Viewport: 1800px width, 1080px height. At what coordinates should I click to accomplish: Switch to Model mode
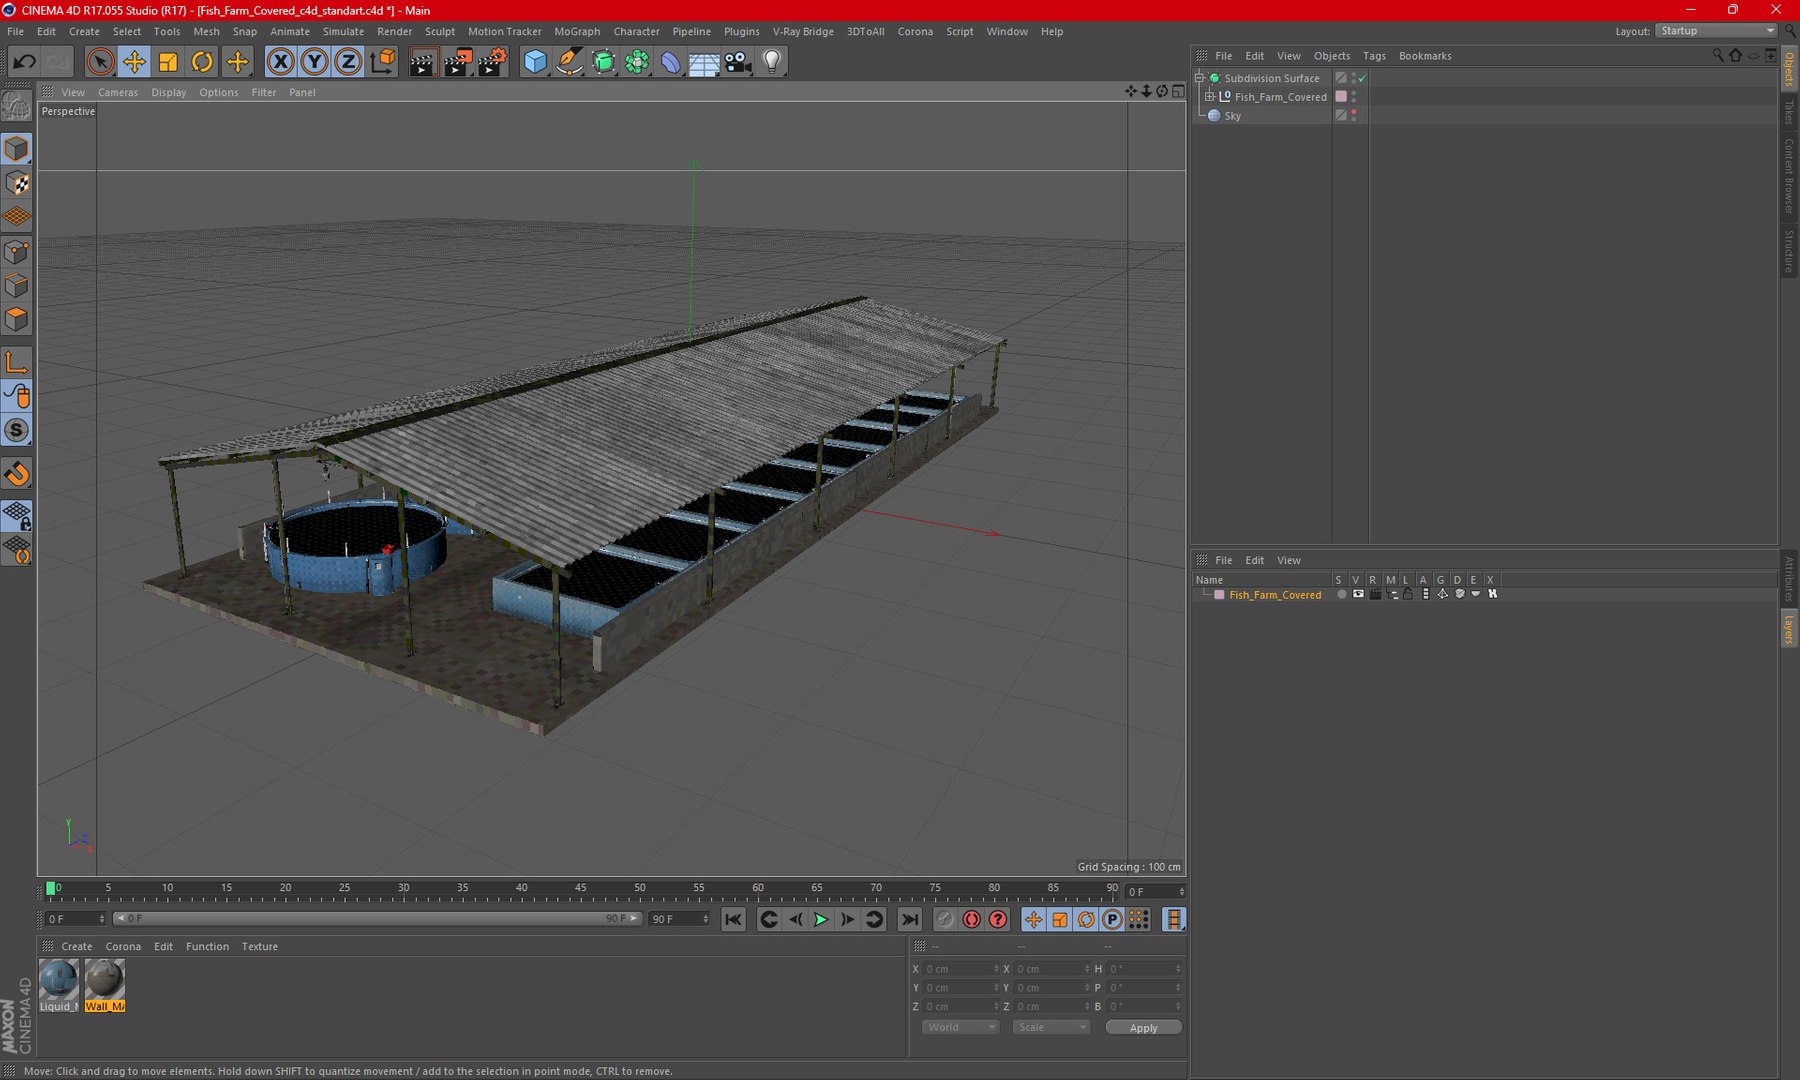coord(17,149)
